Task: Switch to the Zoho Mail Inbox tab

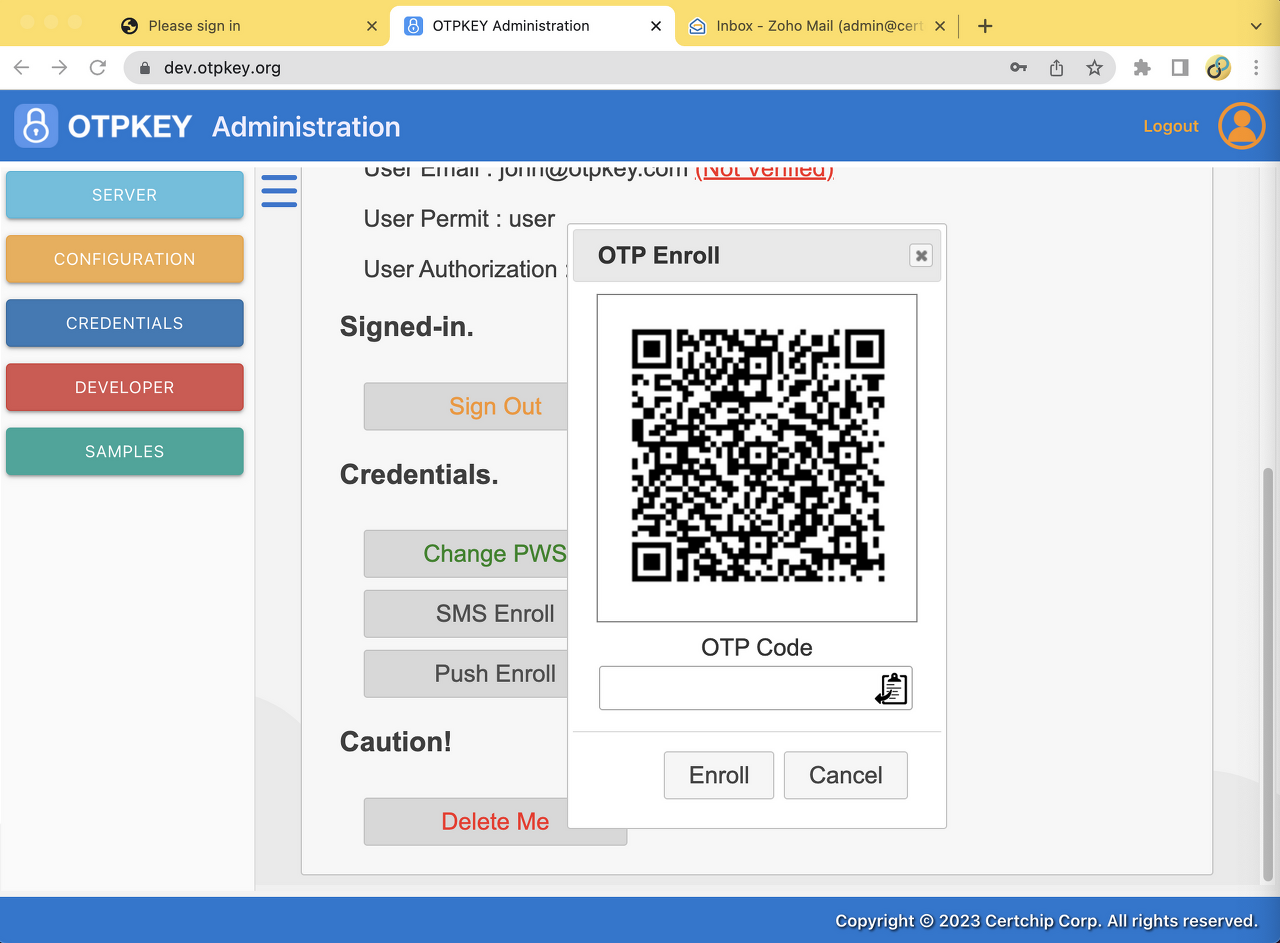Action: 818,26
